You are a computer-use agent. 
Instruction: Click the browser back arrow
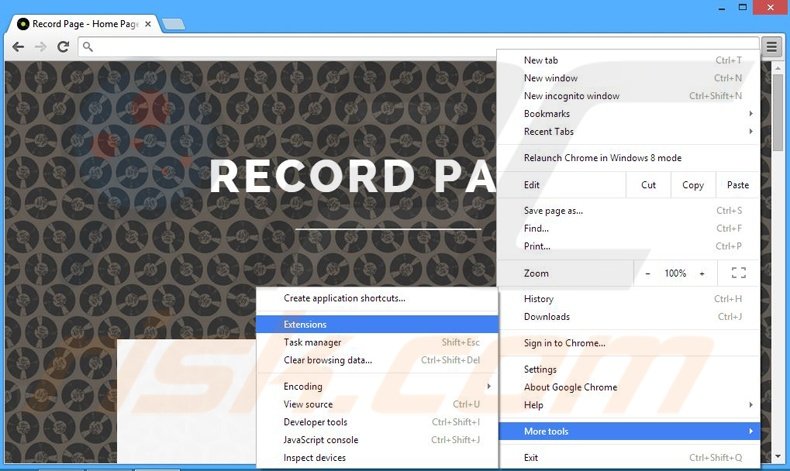(x=18, y=47)
